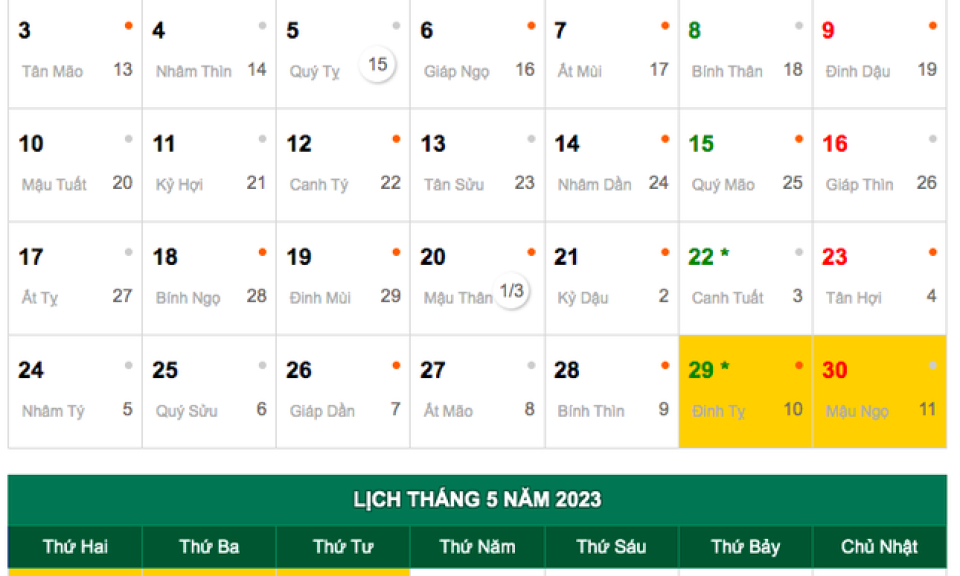Click the Thứ Hai column header
Screen dimensions: 960x576
(75, 547)
